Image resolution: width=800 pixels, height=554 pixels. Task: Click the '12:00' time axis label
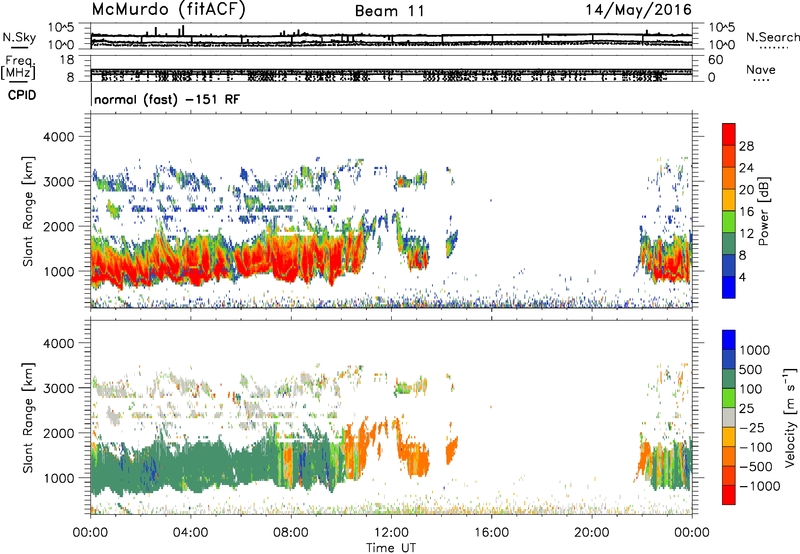click(x=391, y=533)
